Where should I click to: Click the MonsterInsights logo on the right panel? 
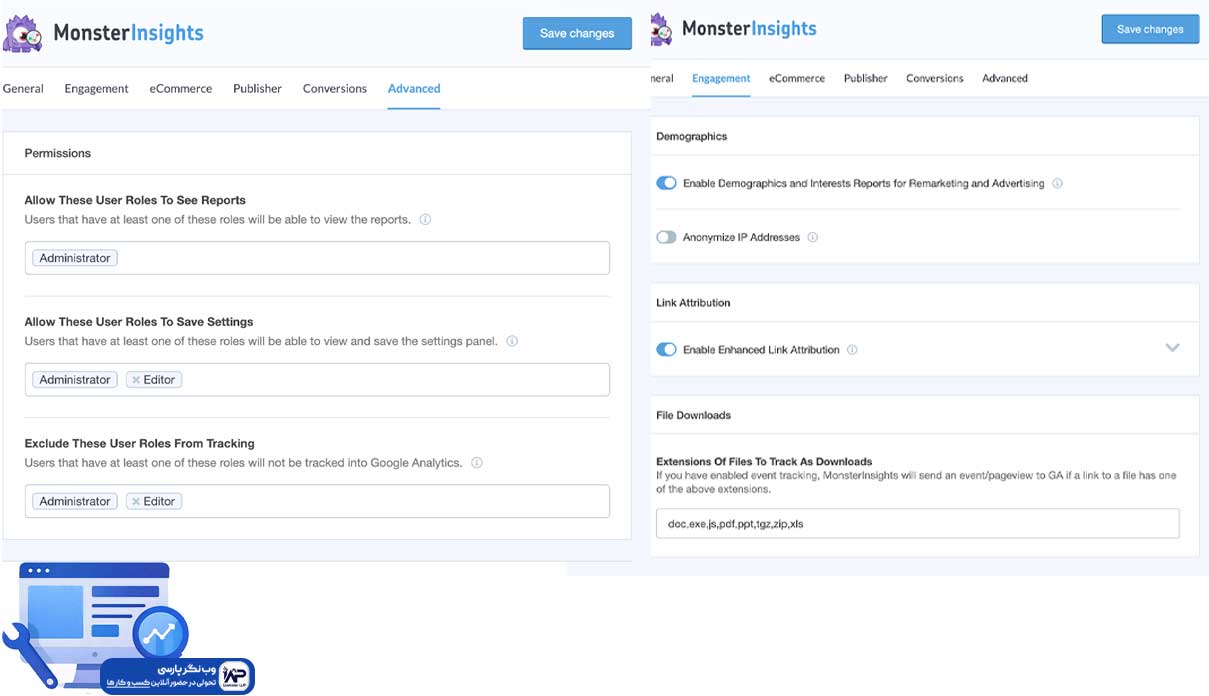coord(660,29)
